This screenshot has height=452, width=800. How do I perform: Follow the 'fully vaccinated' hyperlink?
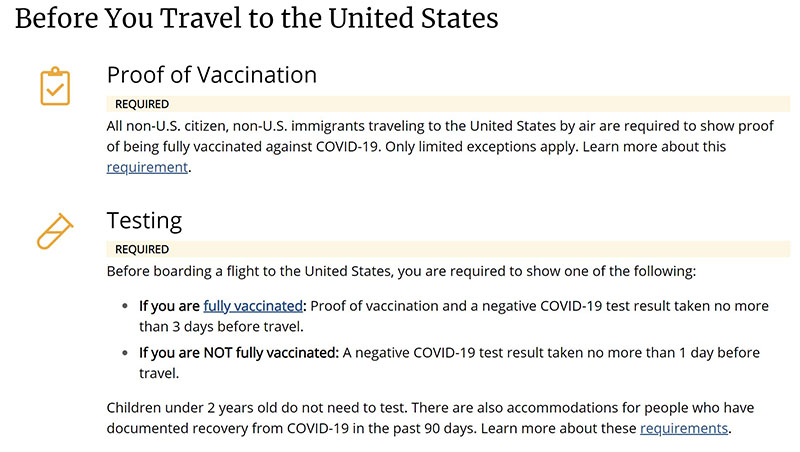(x=253, y=306)
